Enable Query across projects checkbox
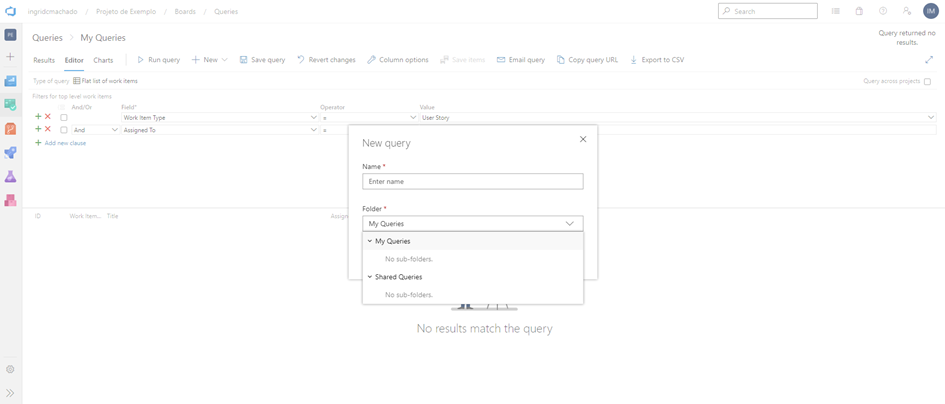This screenshot has width=945, height=404. click(928, 81)
